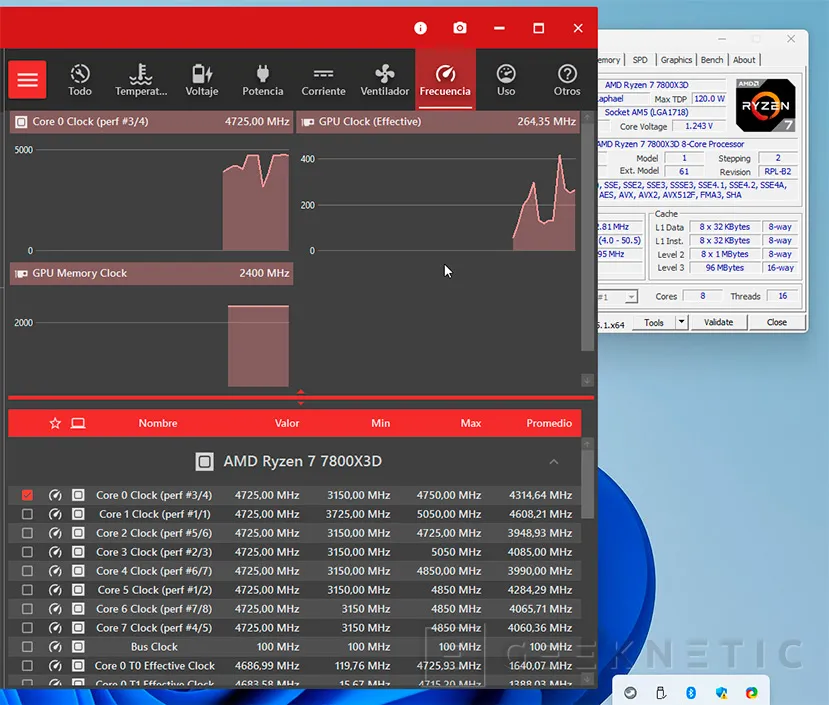Open the red hamburger menu

pyautogui.click(x=27, y=80)
